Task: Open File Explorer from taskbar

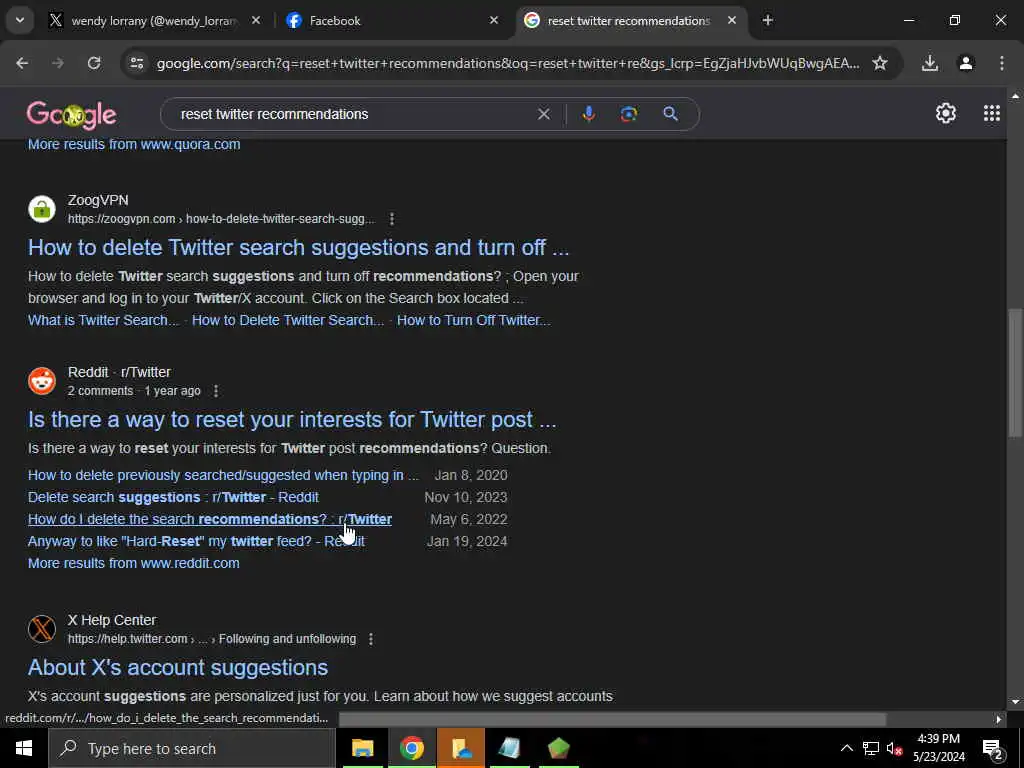Action: click(362, 748)
